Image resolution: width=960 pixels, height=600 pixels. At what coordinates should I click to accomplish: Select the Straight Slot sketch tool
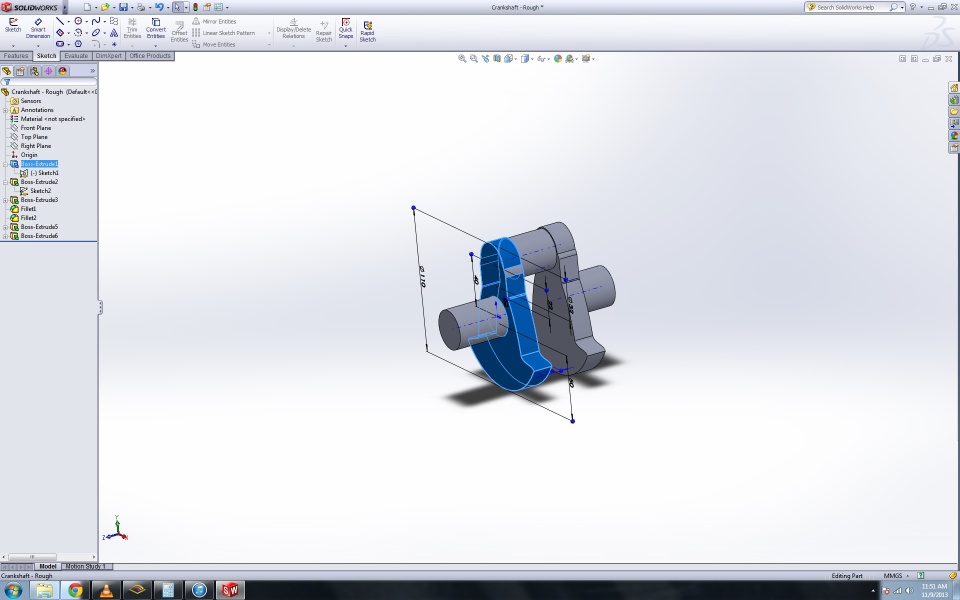point(59,44)
